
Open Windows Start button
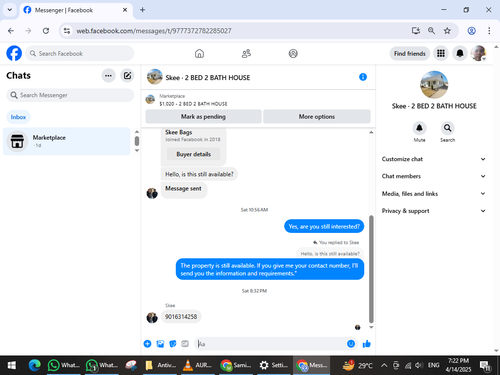coord(12,365)
